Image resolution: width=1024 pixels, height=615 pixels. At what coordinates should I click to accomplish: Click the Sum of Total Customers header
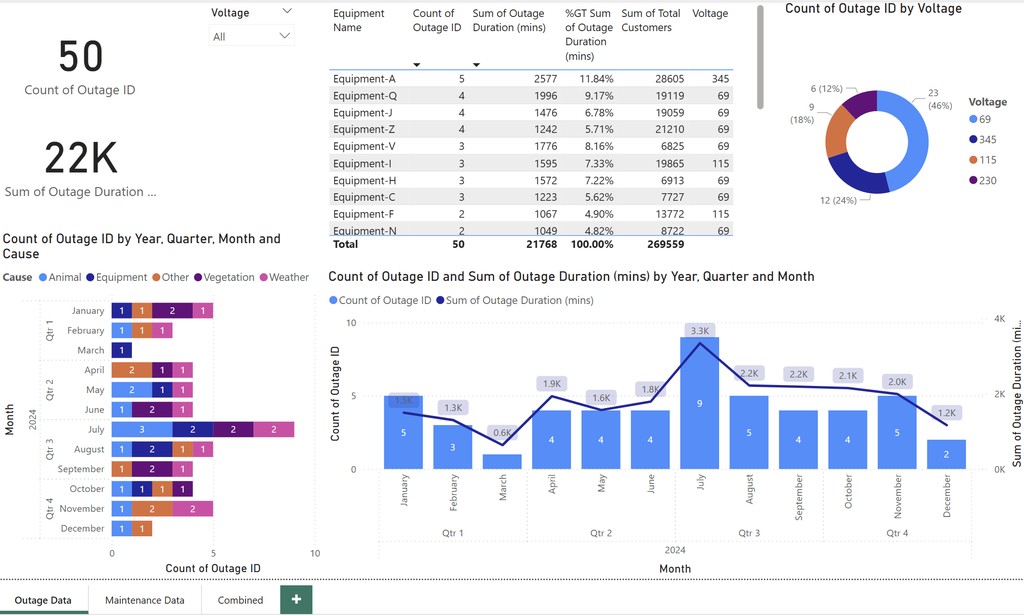click(650, 20)
